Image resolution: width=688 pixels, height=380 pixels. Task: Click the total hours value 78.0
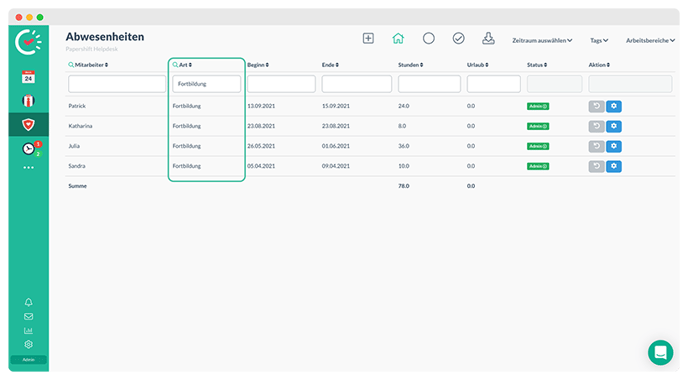(x=404, y=186)
